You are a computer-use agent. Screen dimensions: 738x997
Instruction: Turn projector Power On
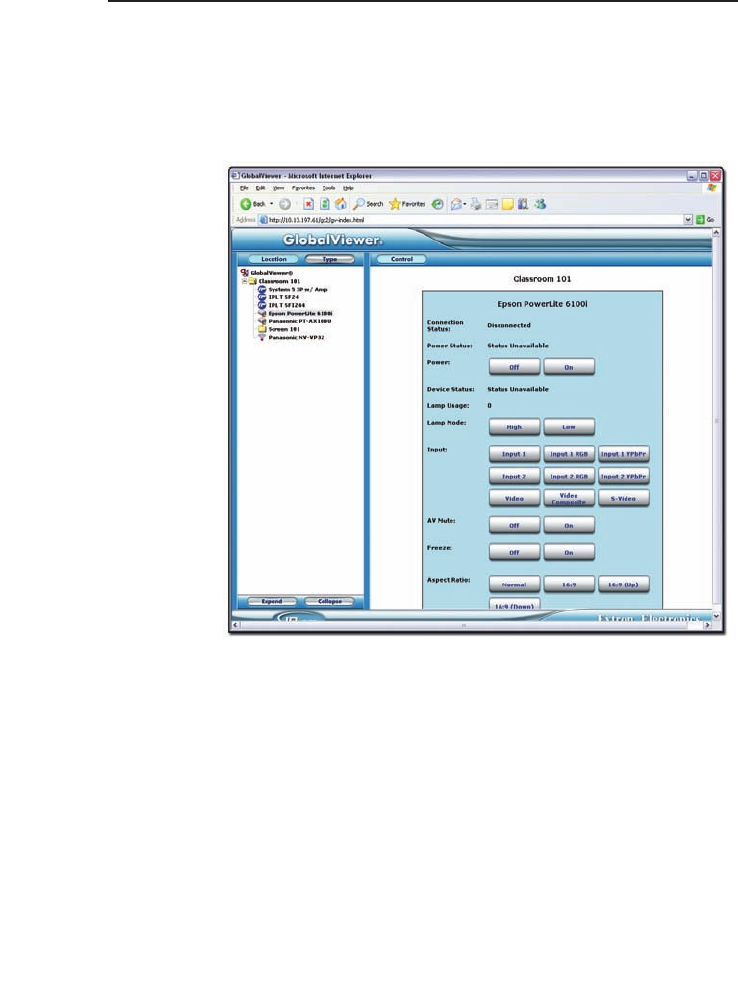point(569,367)
